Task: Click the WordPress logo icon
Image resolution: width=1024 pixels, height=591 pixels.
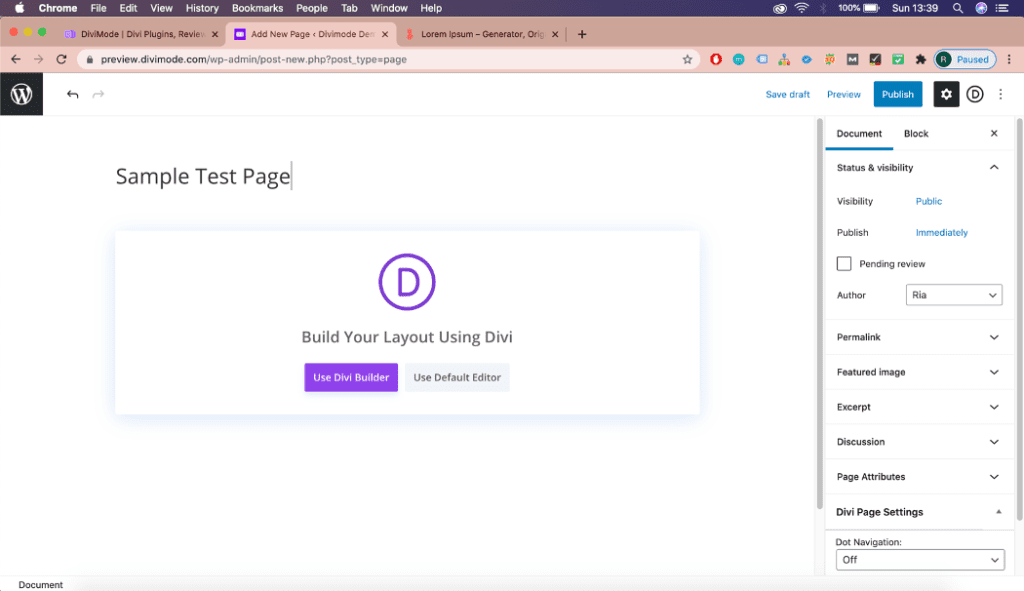Action: [21, 94]
